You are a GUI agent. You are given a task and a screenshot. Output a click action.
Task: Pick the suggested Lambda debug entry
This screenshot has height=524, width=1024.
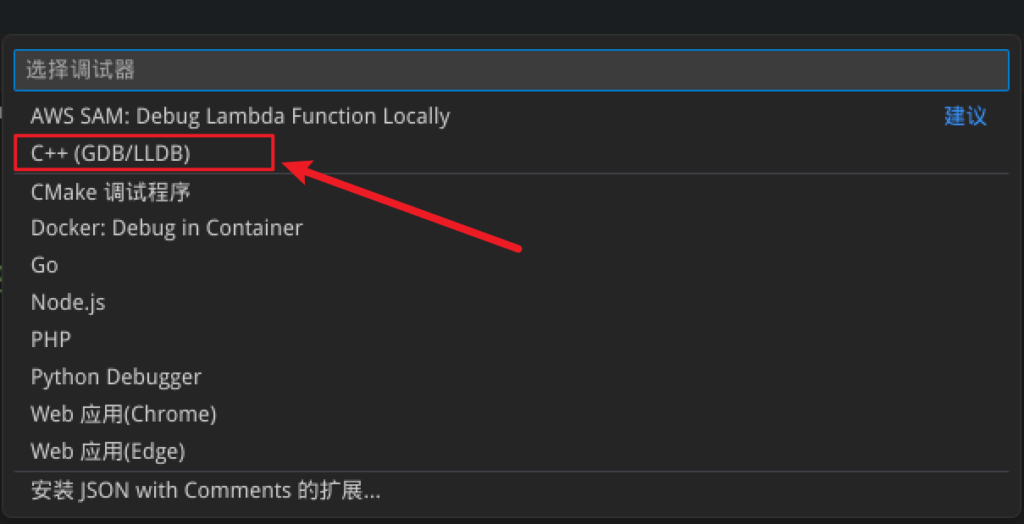(511, 116)
